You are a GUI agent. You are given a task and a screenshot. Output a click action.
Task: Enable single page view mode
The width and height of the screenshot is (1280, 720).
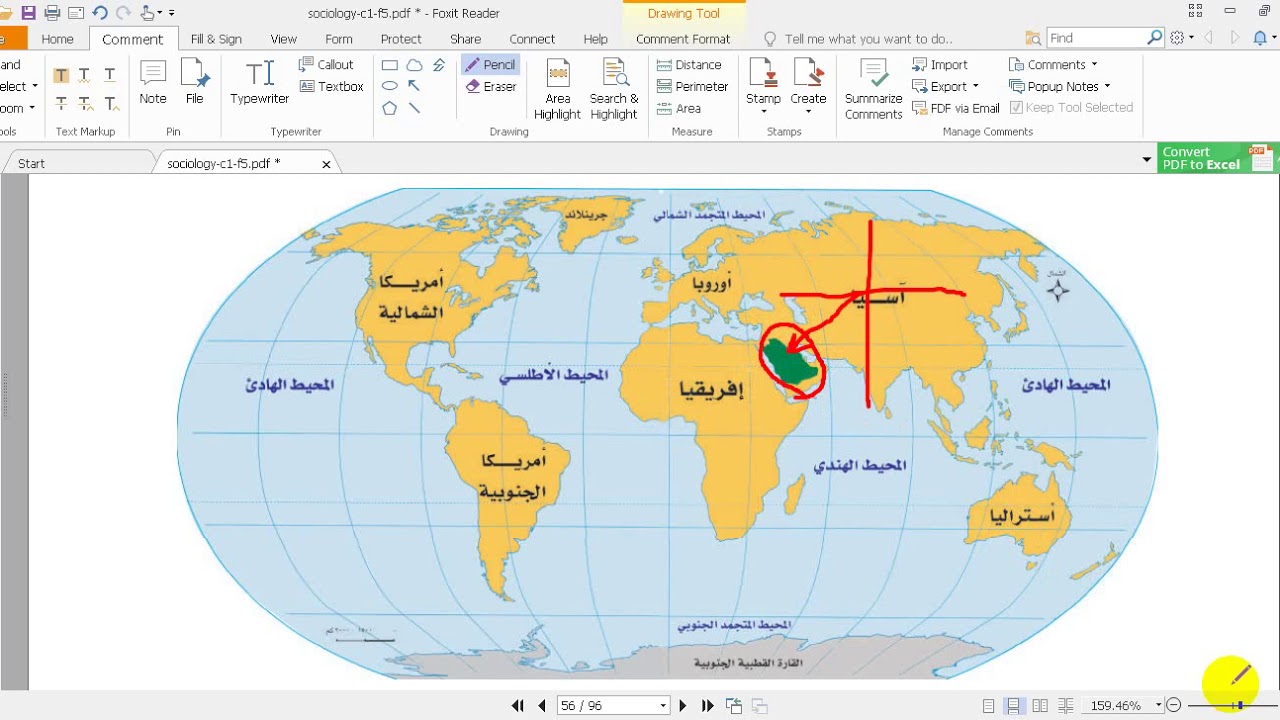(x=988, y=706)
